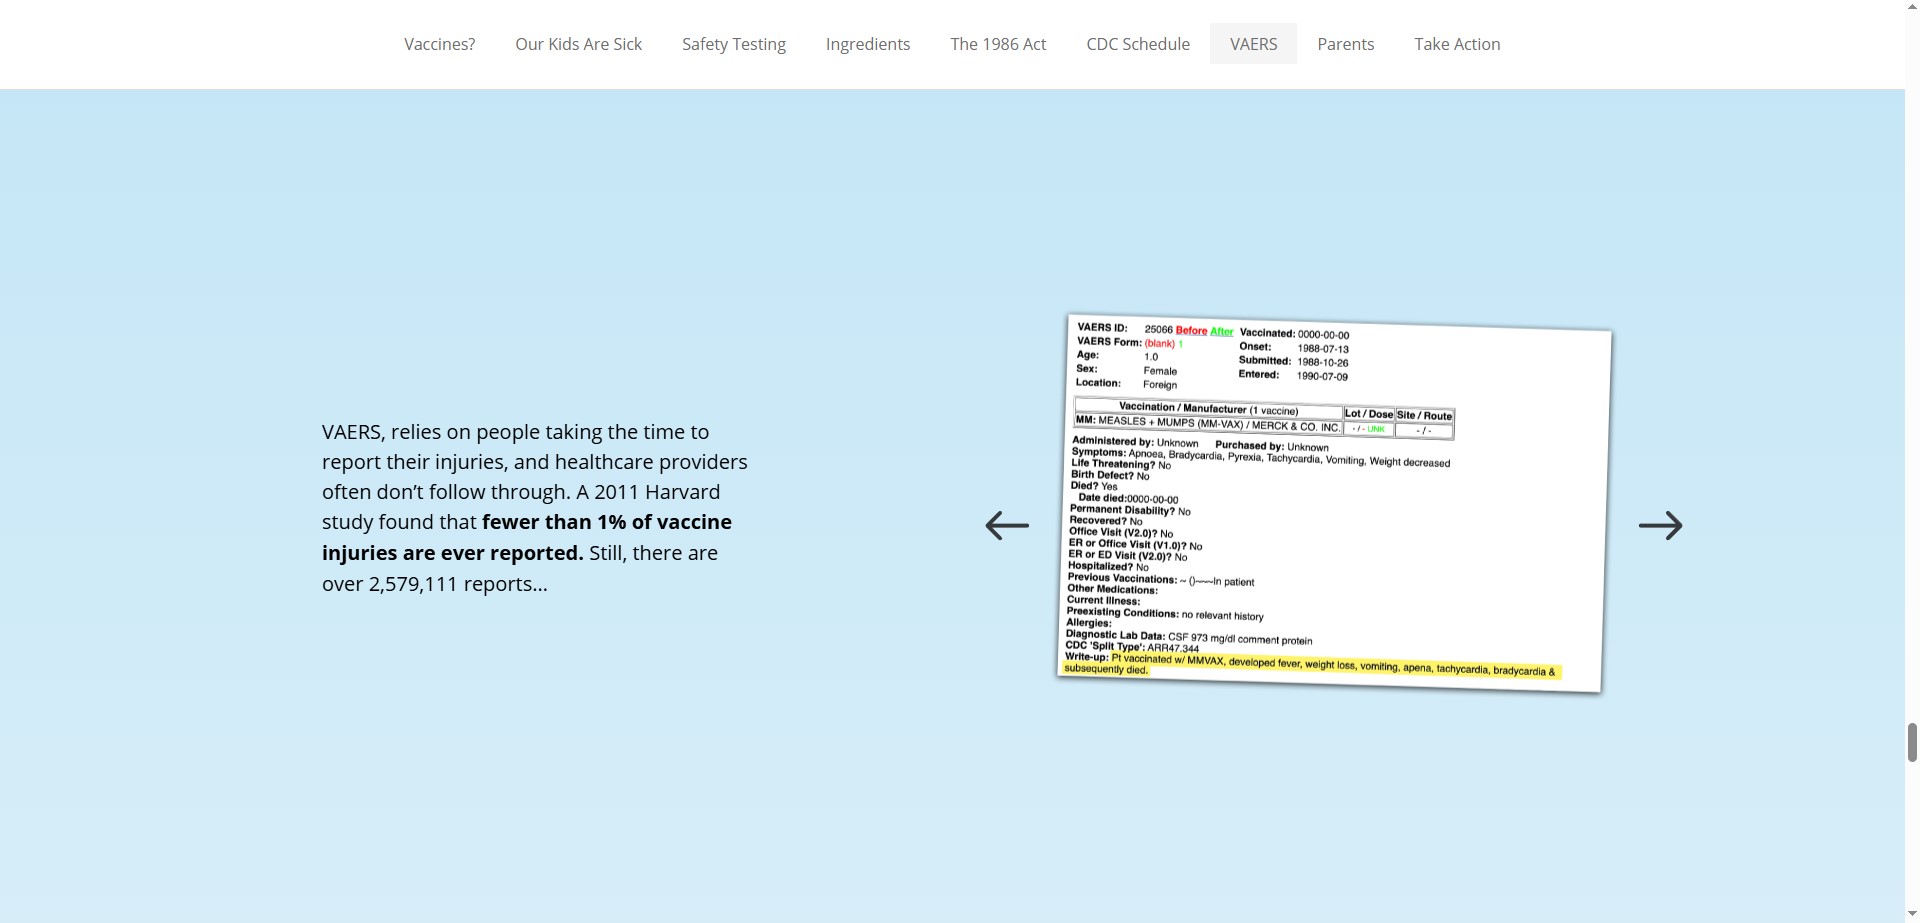This screenshot has height=923, width=1920.
Task: Navigate to The 1986 Act section
Action: click(997, 44)
